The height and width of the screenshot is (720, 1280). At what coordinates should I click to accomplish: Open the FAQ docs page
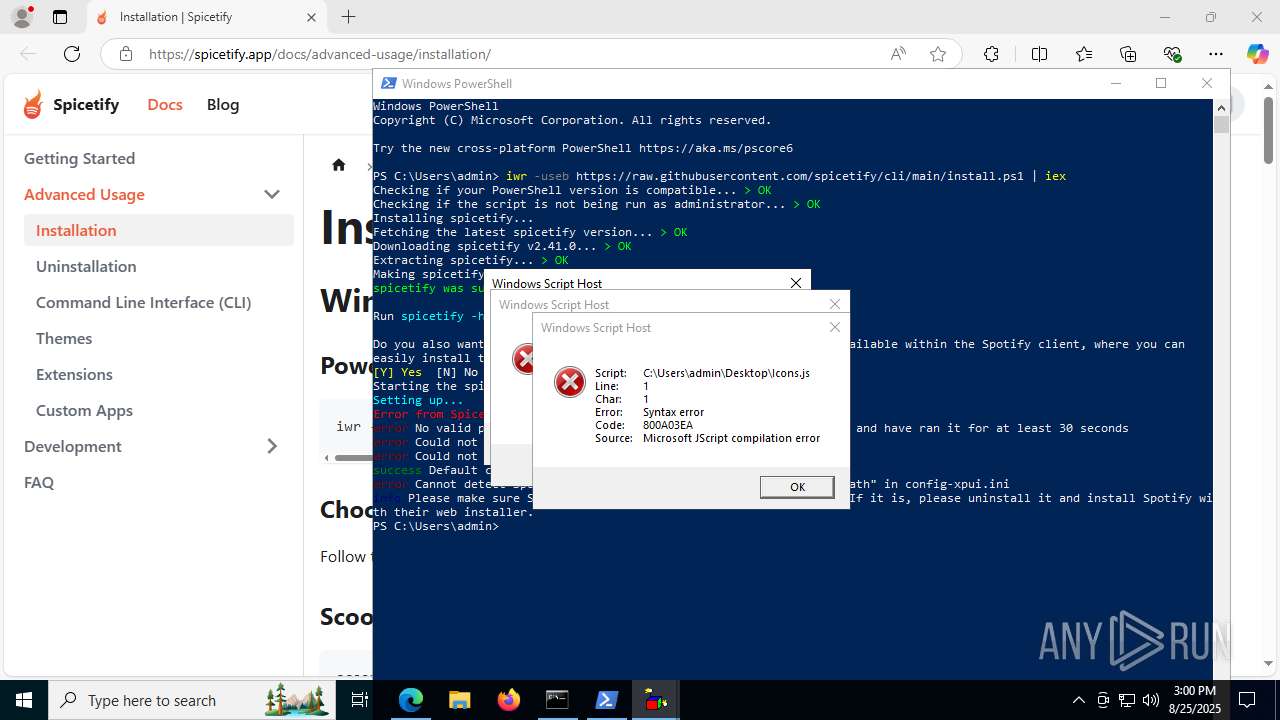tap(39, 482)
